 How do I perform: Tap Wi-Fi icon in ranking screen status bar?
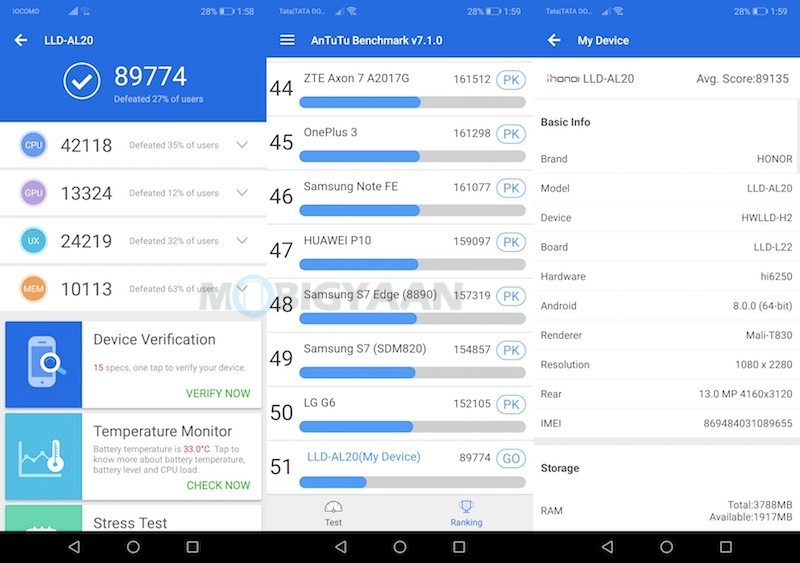click(x=352, y=11)
